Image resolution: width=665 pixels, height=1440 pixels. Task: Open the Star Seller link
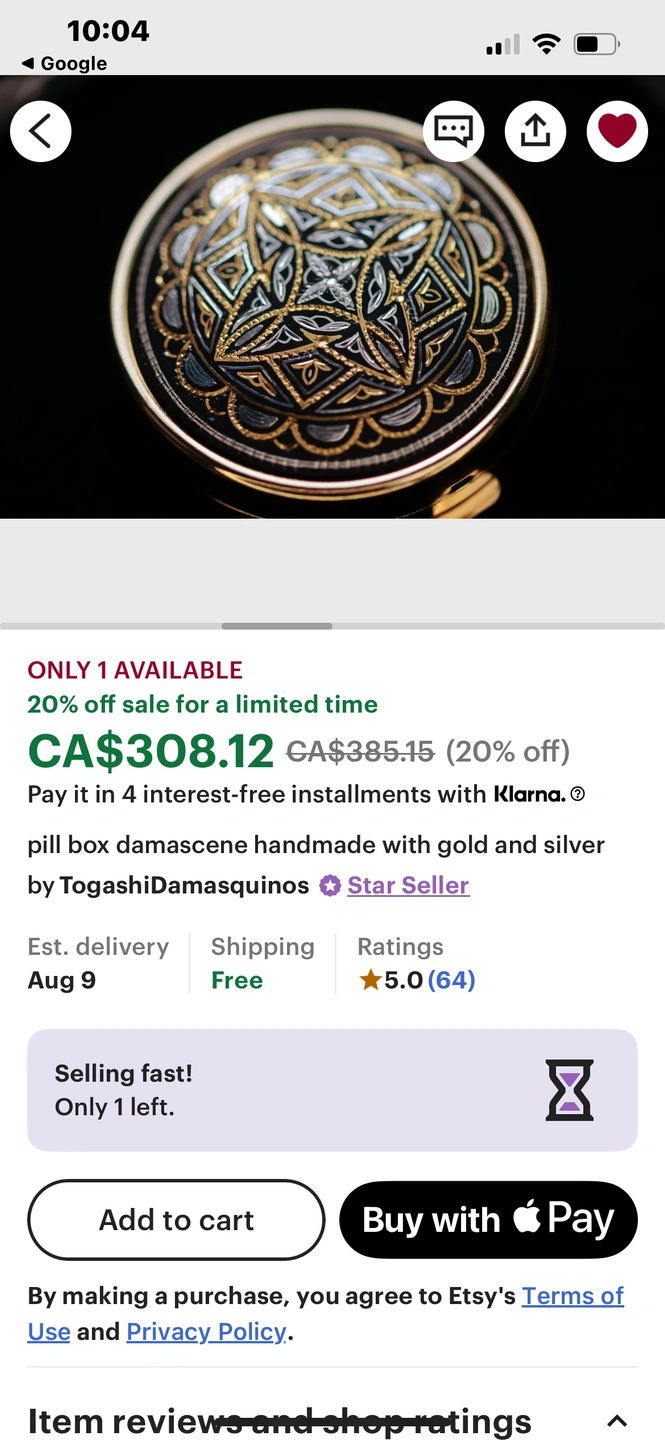coord(408,886)
